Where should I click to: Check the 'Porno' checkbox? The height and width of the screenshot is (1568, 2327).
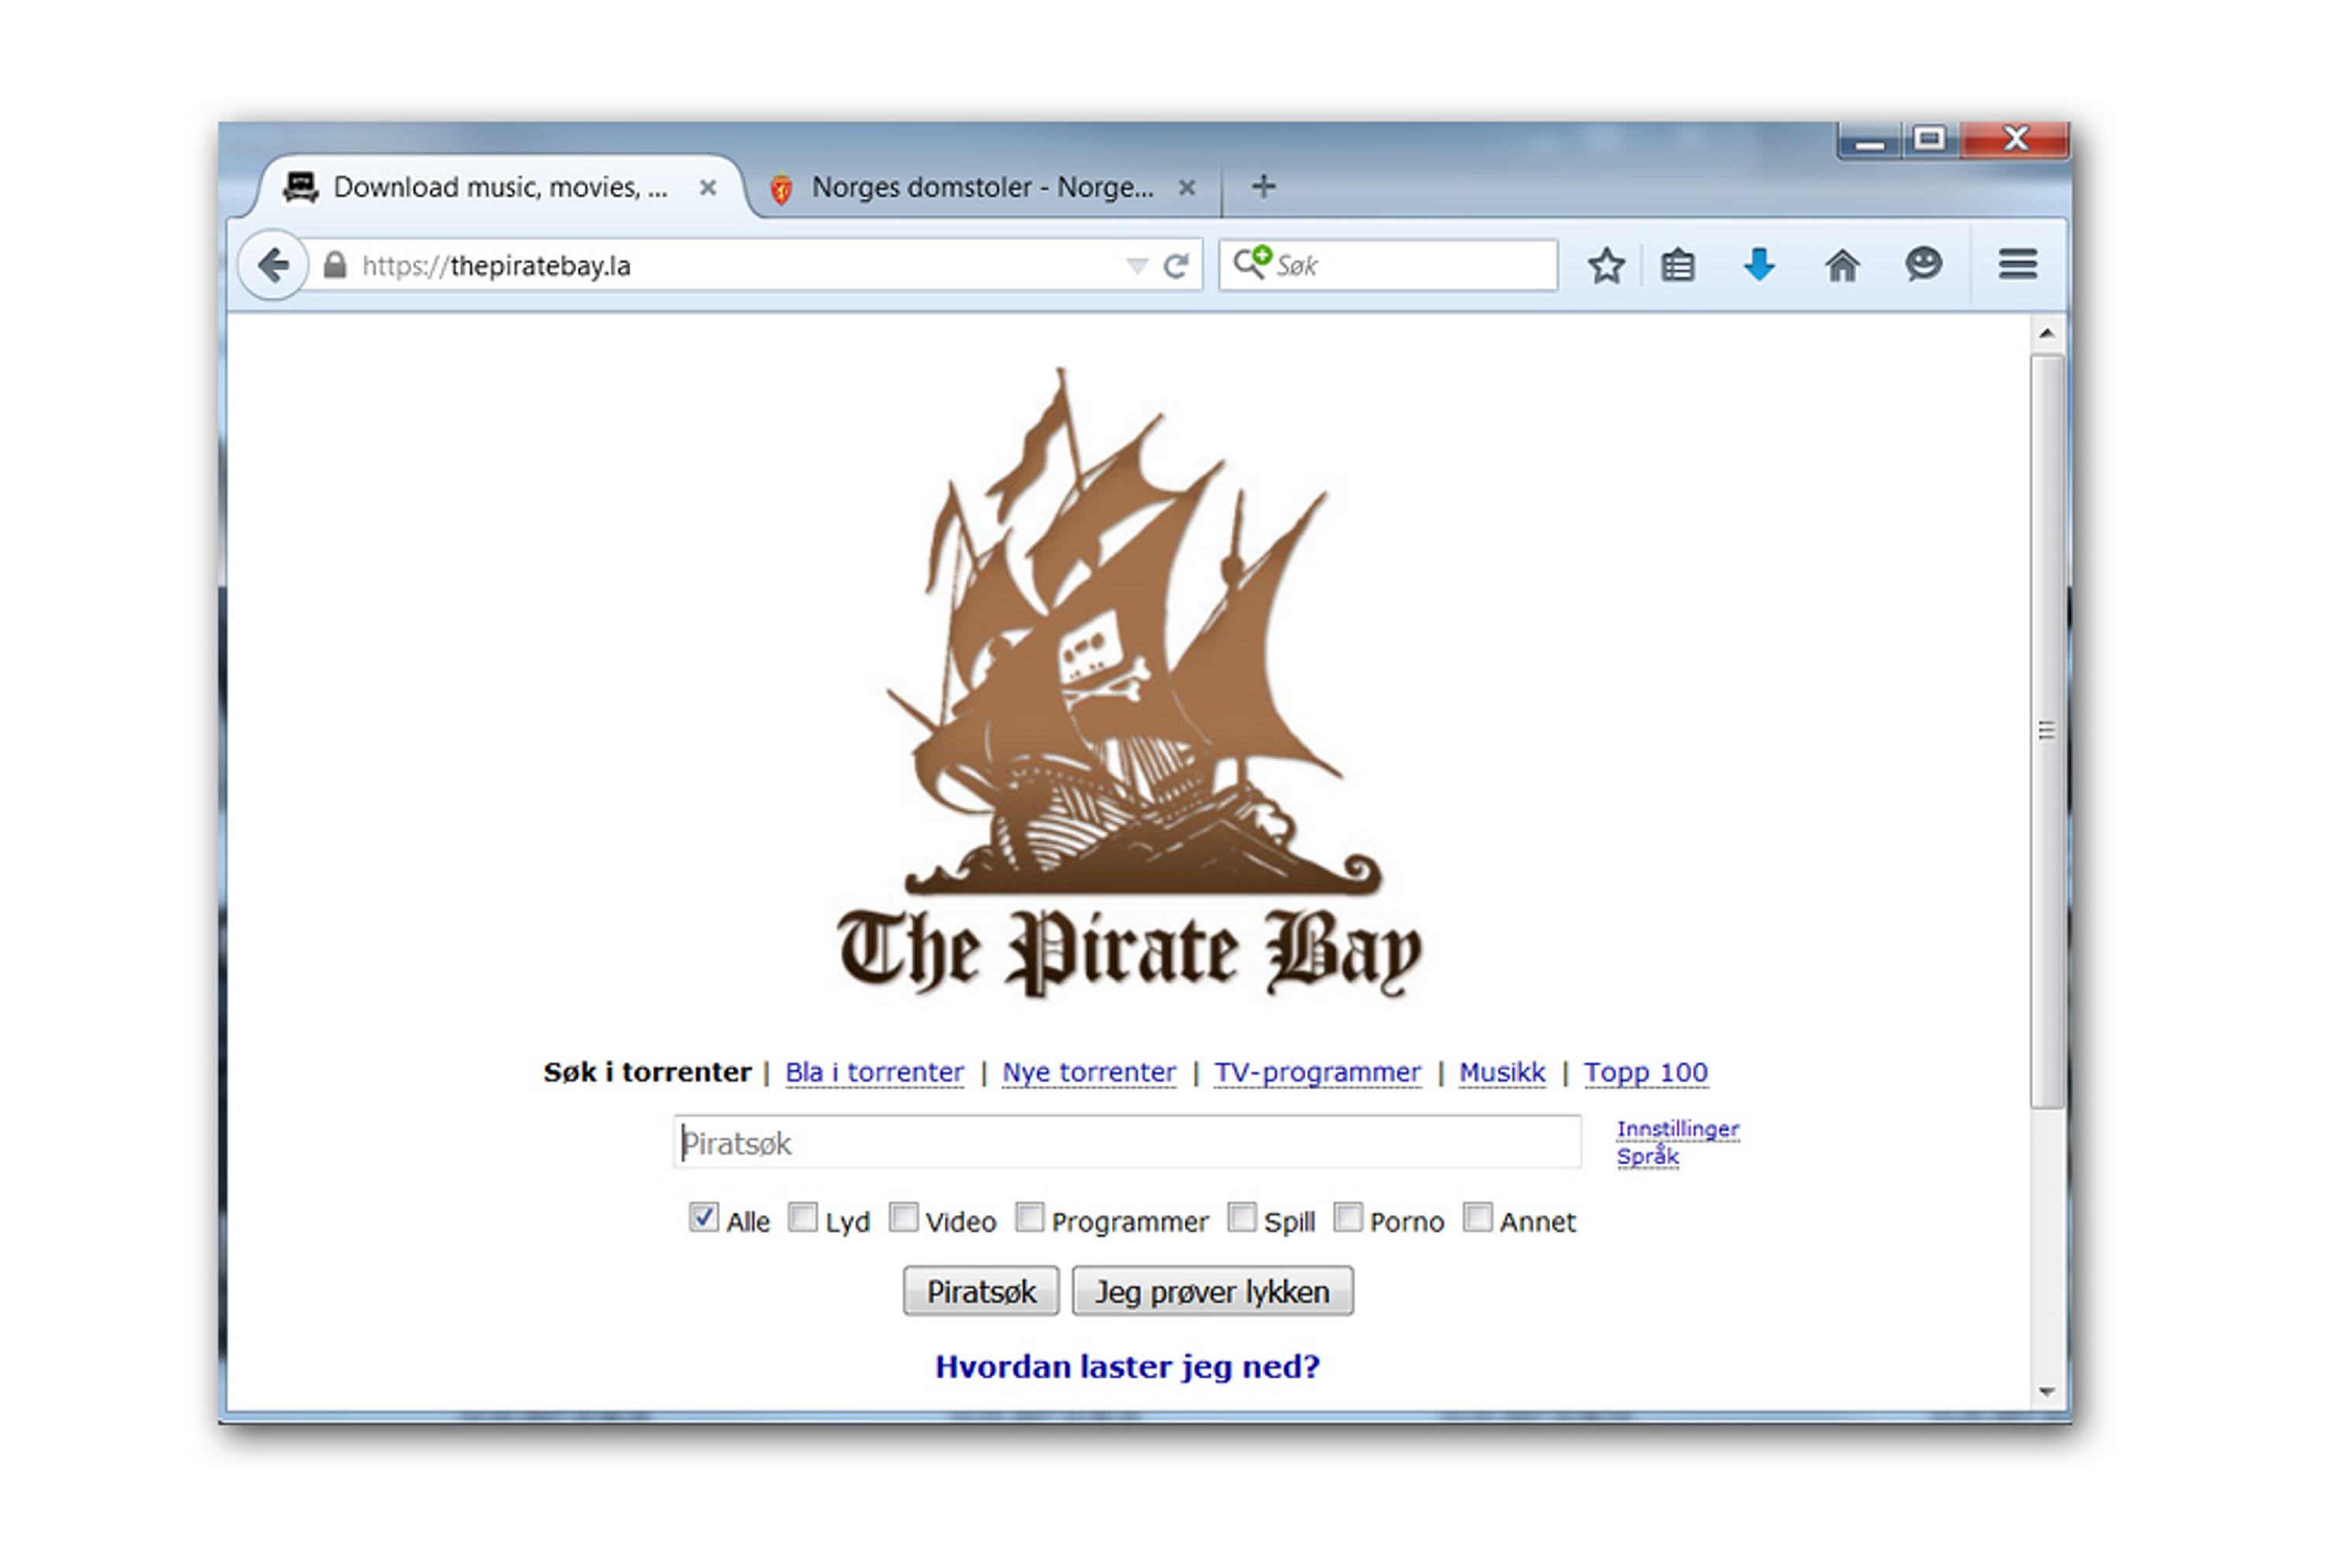1348,1217
